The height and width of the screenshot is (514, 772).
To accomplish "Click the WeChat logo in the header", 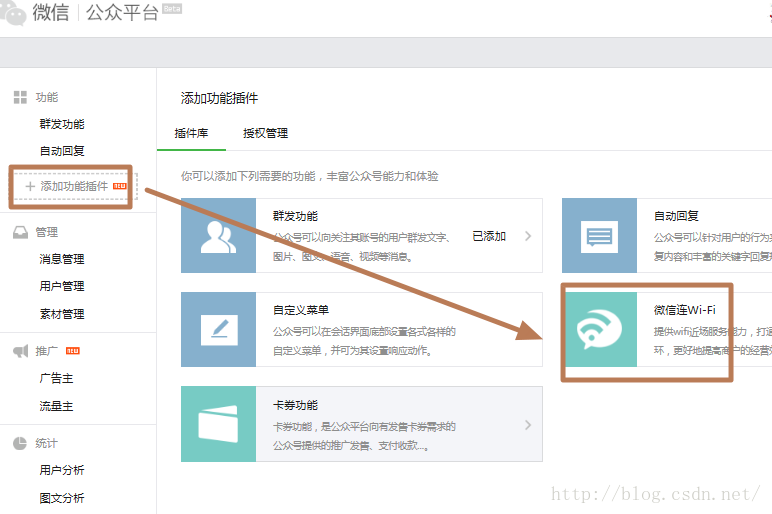I will pos(13,13).
